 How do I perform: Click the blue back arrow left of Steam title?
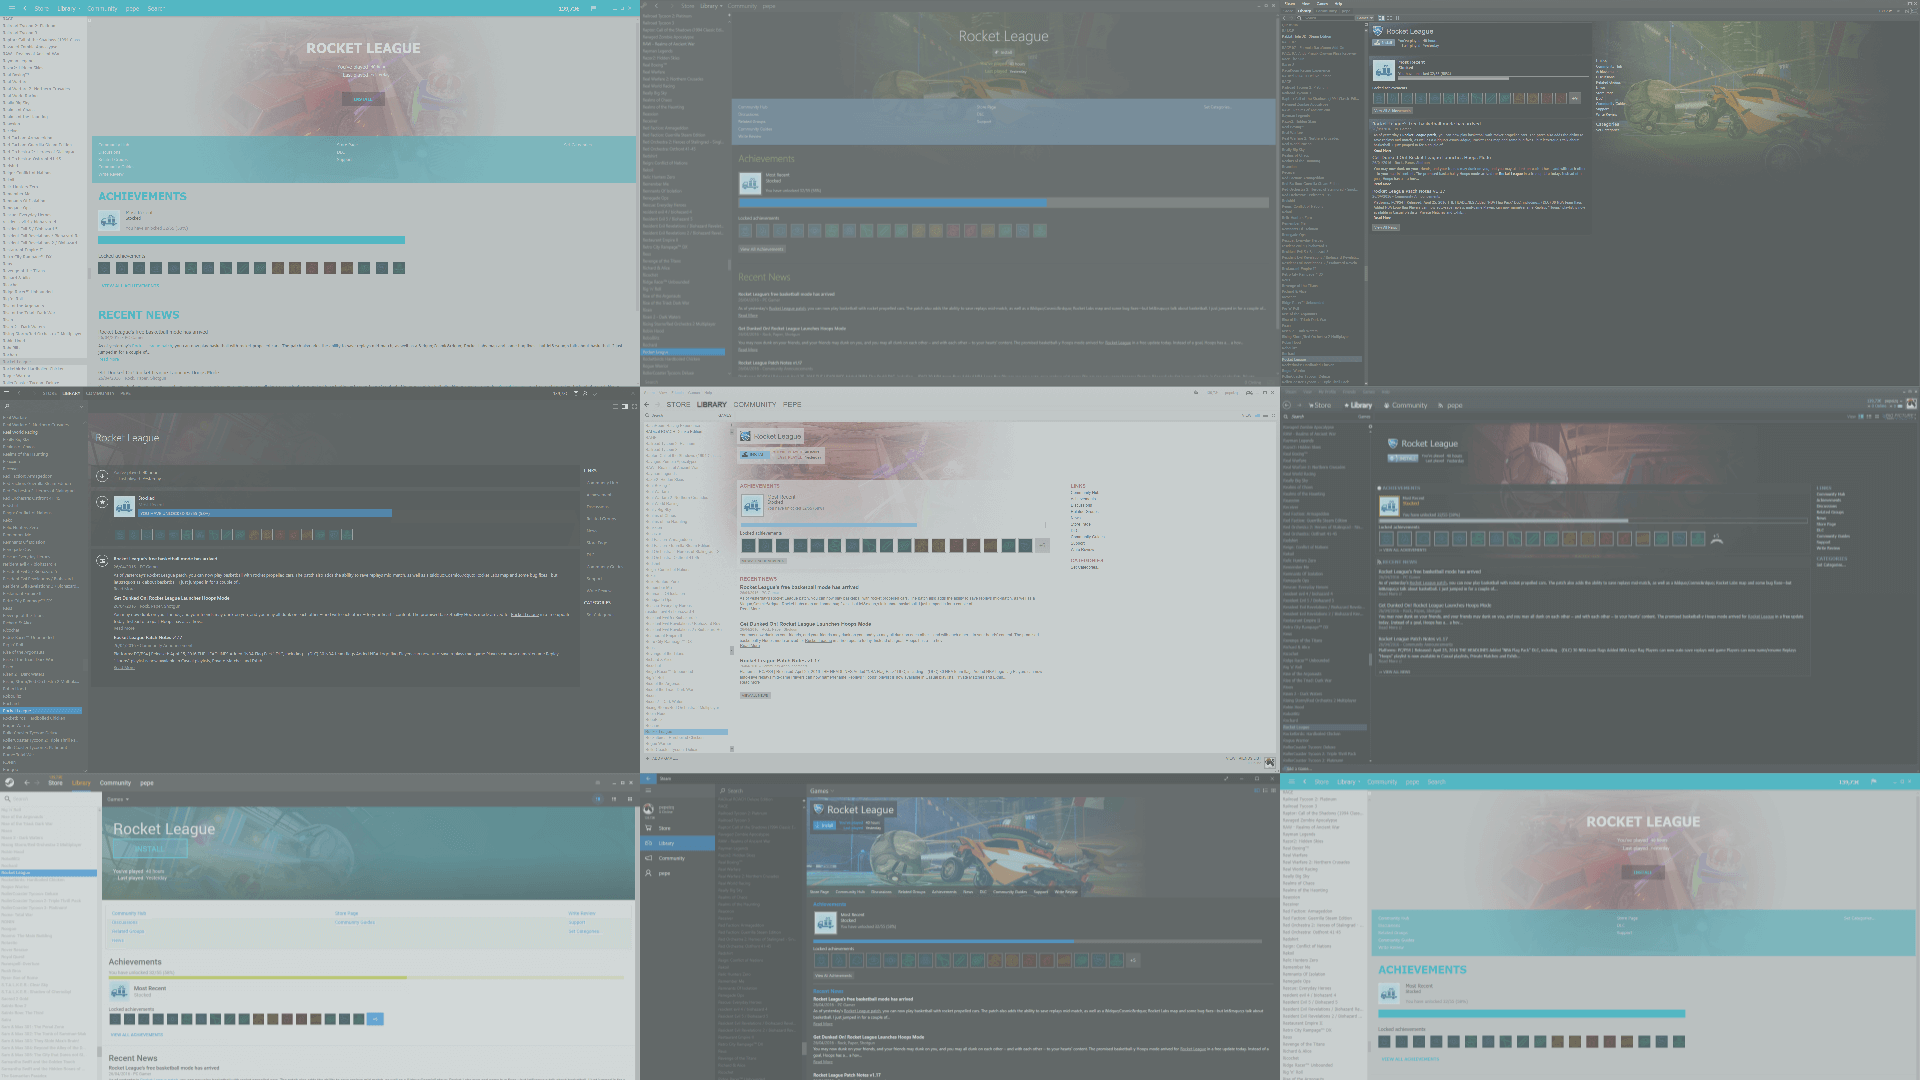648,778
